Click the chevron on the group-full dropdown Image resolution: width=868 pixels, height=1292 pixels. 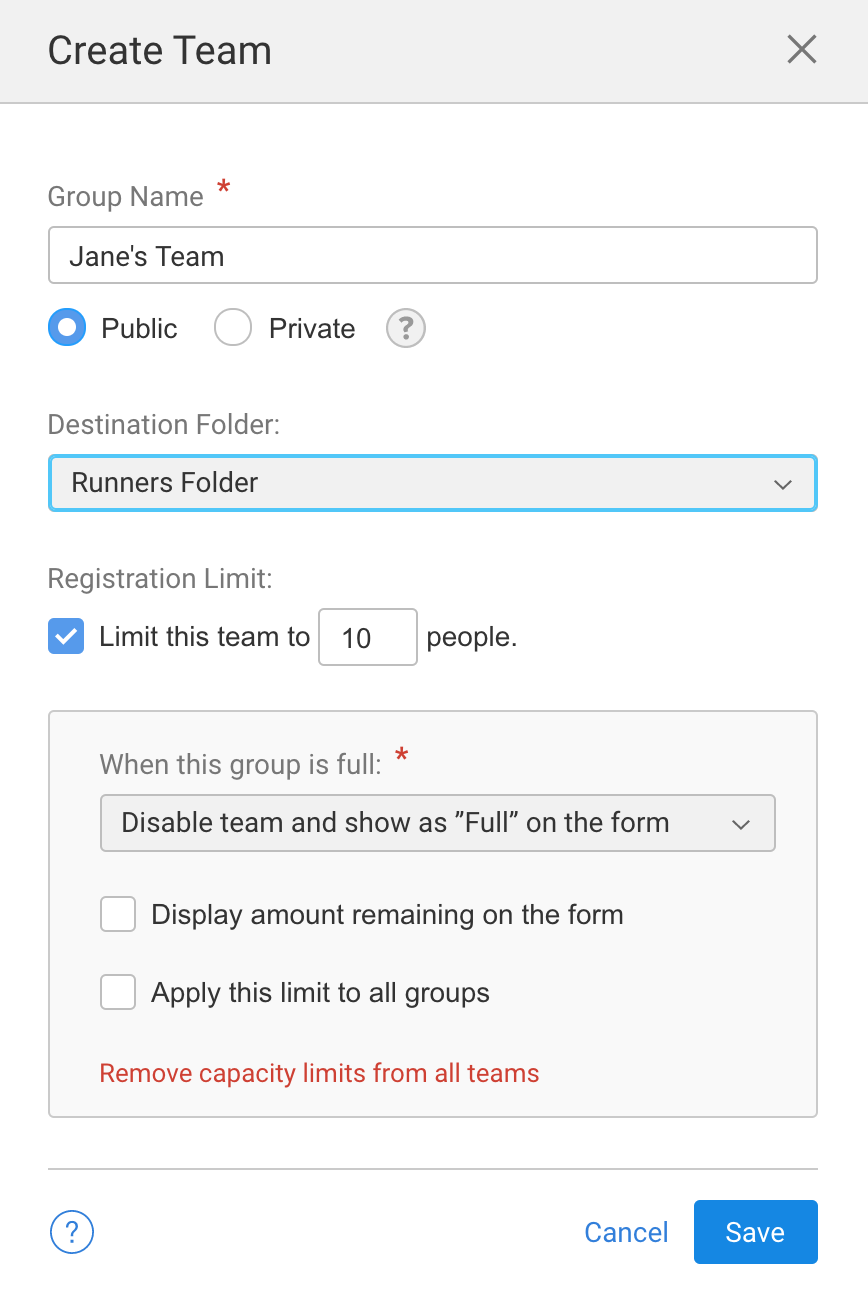[741, 824]
